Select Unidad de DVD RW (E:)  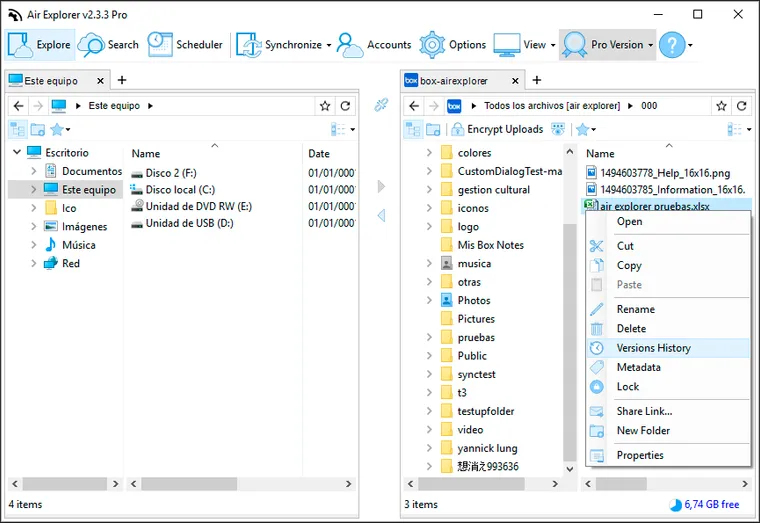191,206
